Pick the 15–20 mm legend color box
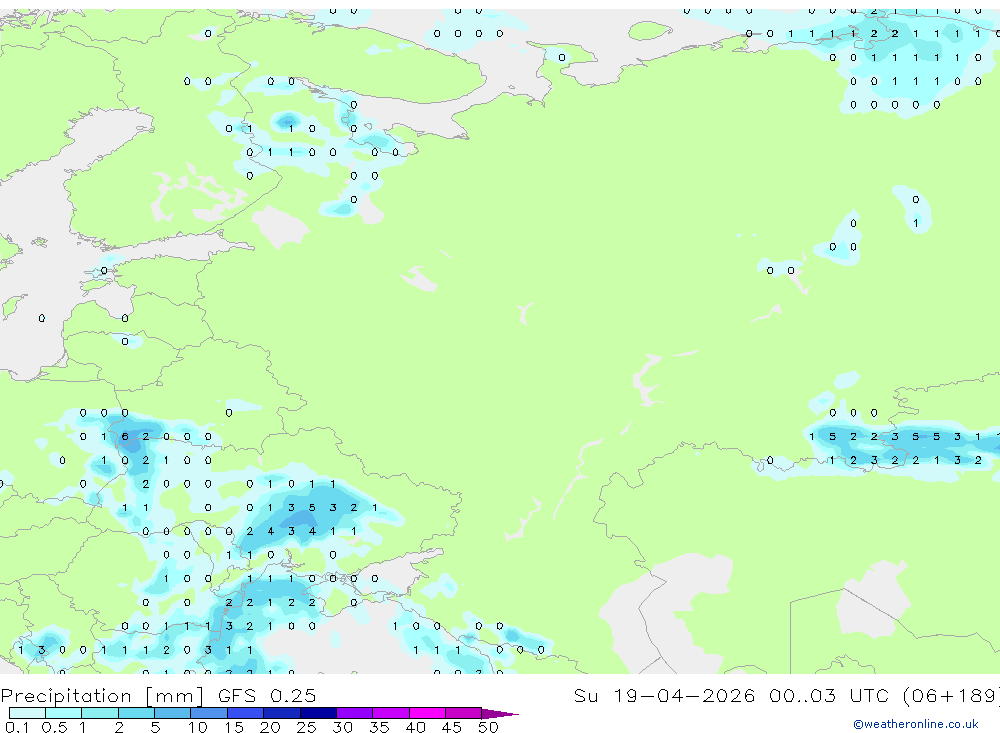Viewport: 1000px width, 733px height. coord(246,713)
